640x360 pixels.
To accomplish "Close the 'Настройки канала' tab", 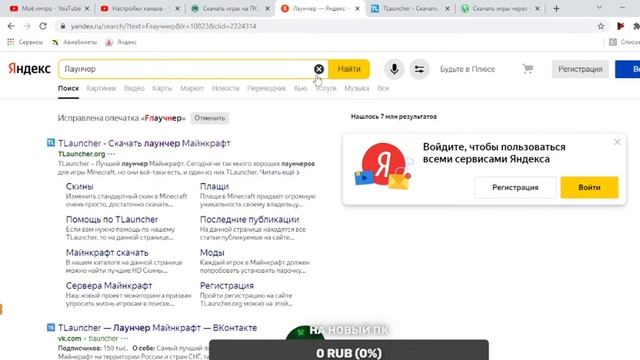I will pyautogui.click(x=177, y=8).
